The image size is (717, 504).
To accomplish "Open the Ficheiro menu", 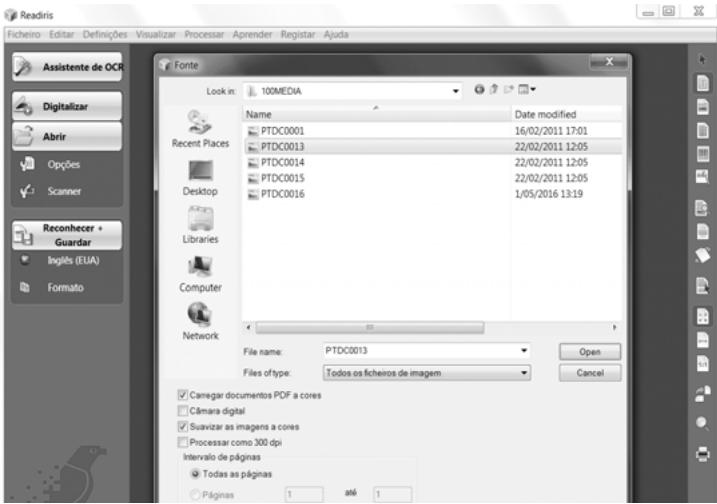I will (x=24, y=34).
